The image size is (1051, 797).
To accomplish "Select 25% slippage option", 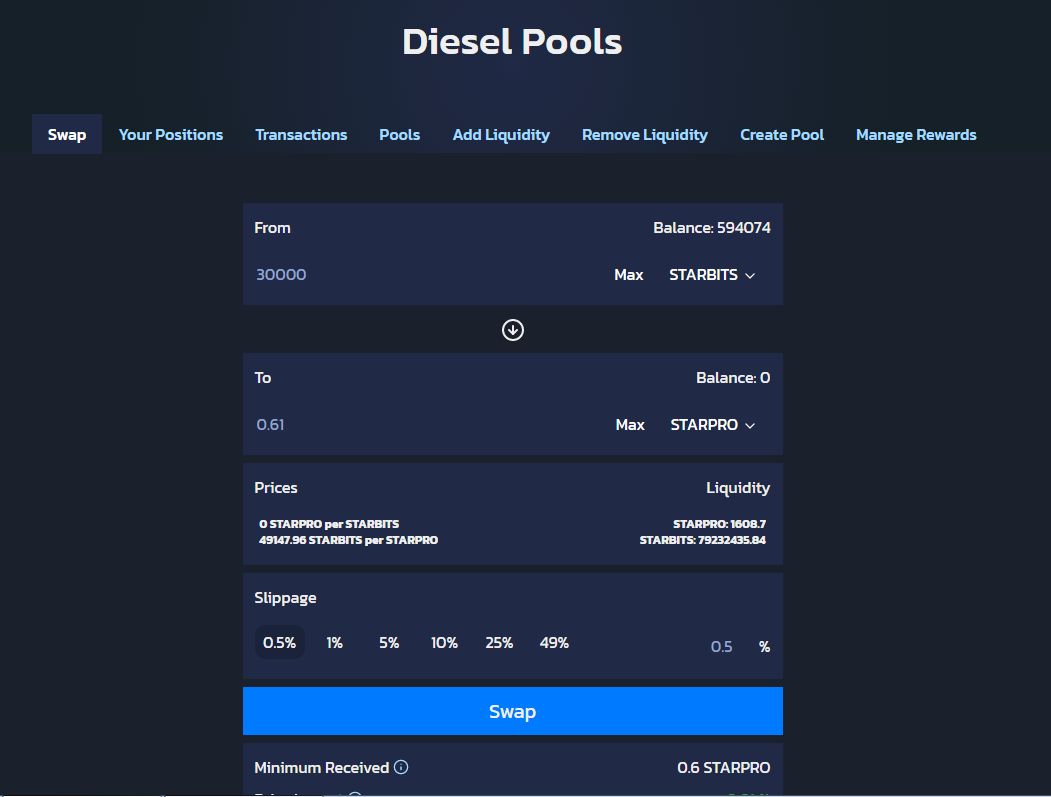I will point(499,643).
